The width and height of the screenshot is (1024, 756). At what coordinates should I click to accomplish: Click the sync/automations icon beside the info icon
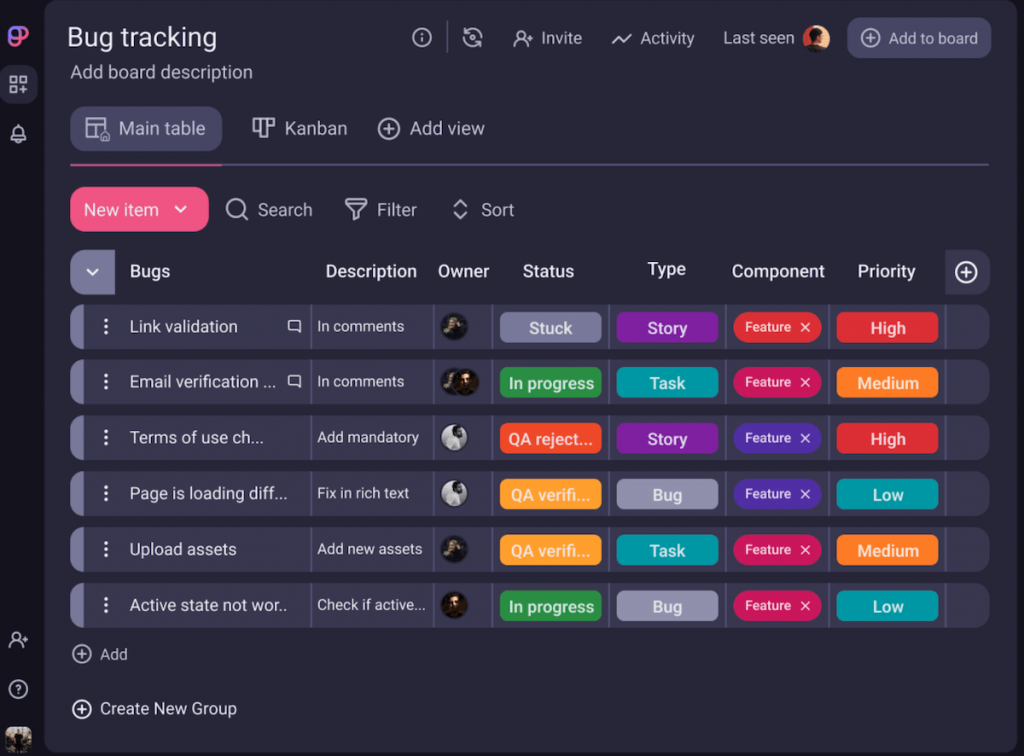[471, 37]
